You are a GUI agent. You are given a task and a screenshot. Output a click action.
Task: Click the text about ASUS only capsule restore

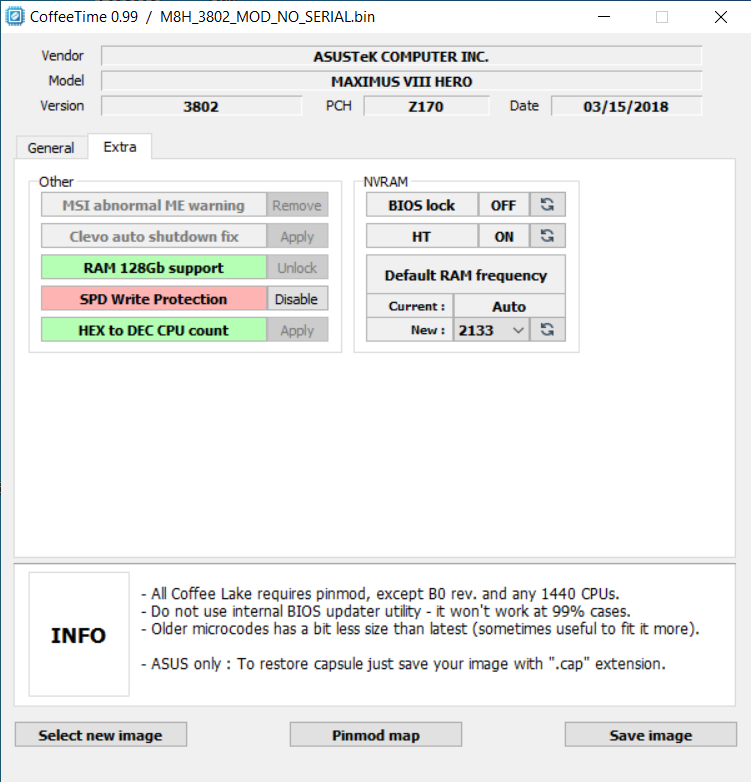pos(403,664)
